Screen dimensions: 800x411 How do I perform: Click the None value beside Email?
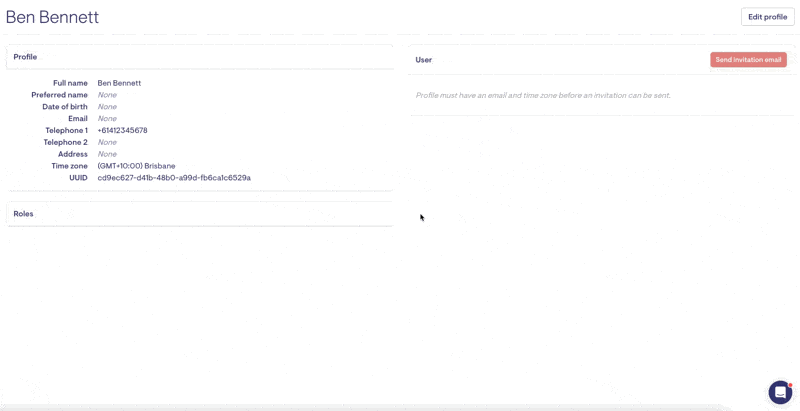click(x=107, y=119)
